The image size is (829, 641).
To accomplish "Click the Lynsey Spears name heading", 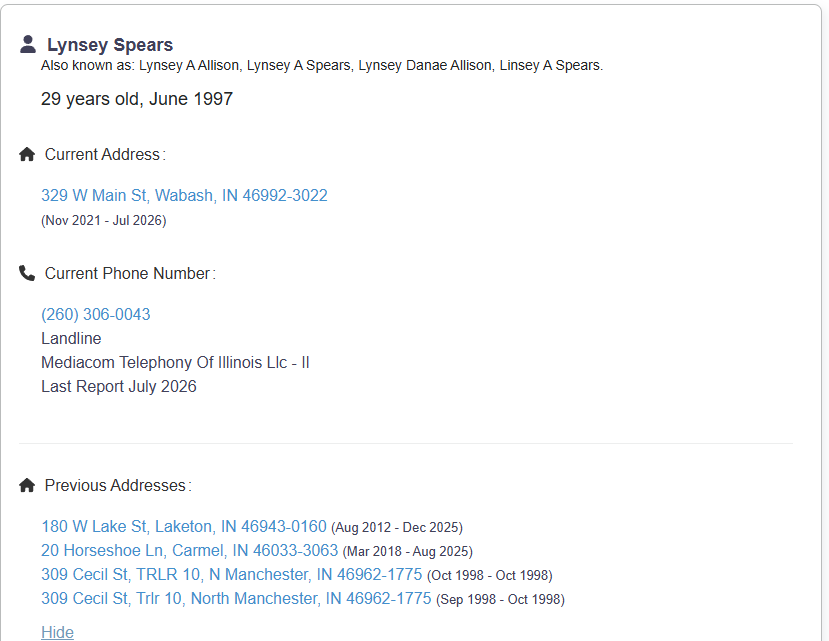I will [x=110, y=45].
